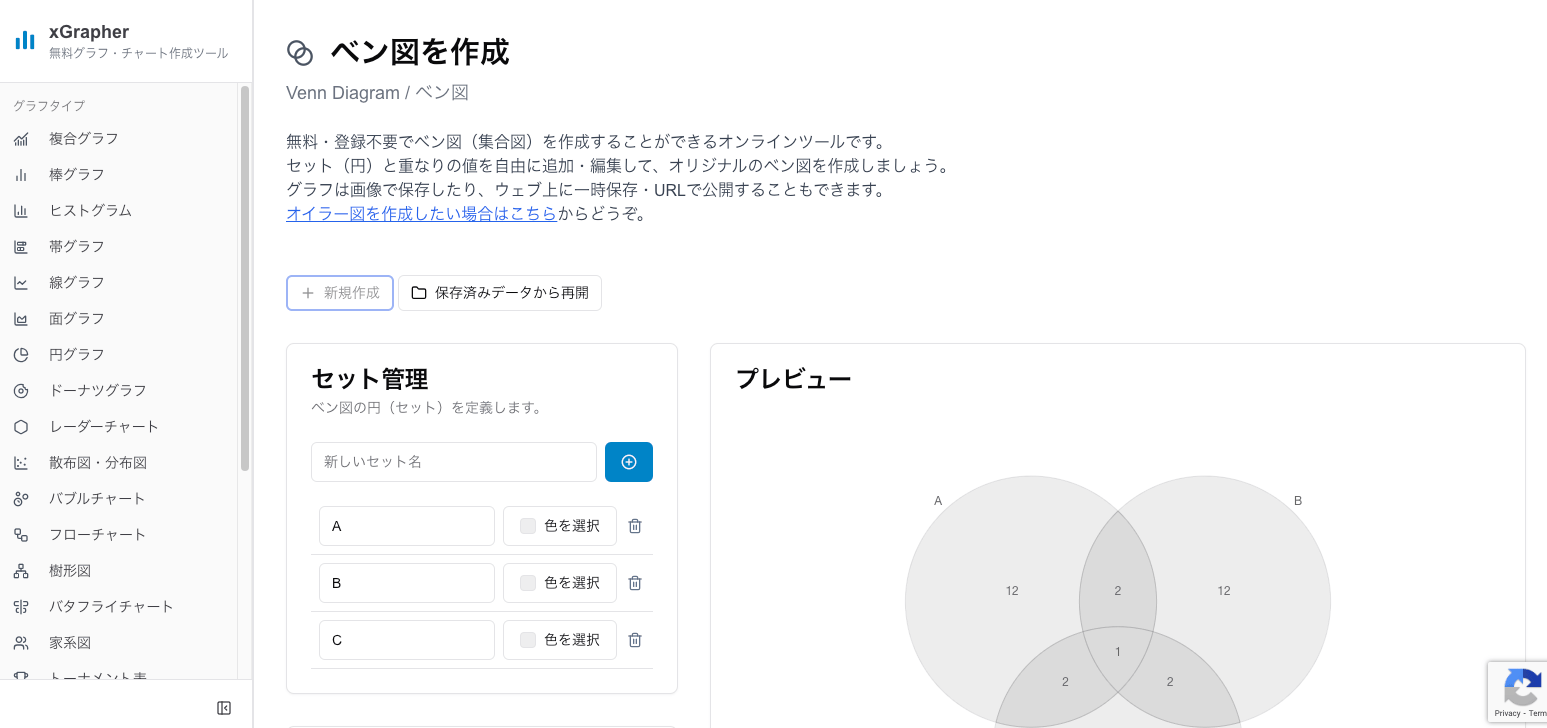Screen dimensions: 1547x728
Task: Select the バブルチャート icon
Action: click(x=21, y=498)
